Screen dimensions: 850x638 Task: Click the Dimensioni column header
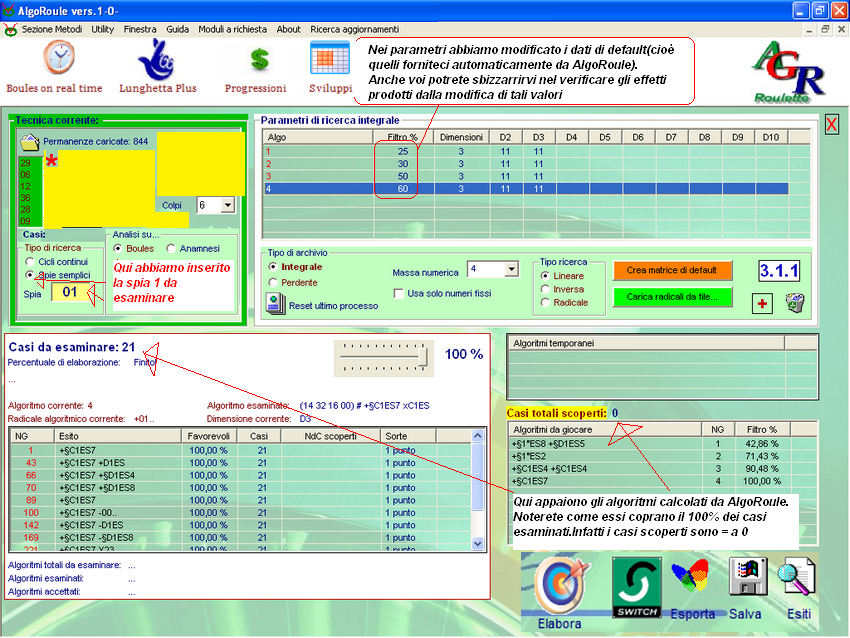[461, 137]
